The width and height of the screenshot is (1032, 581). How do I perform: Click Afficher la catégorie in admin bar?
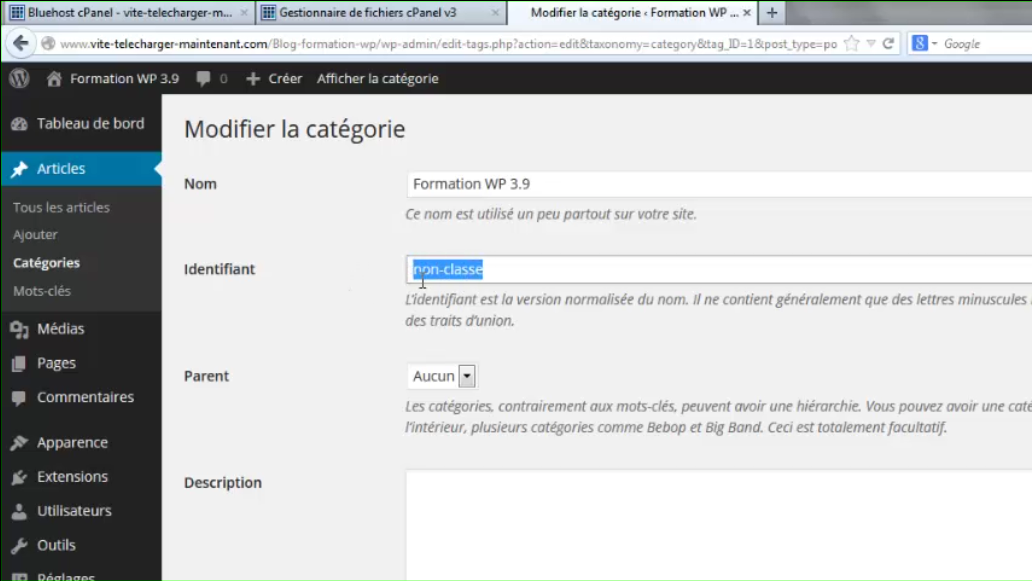pyautogui.click(x=378, y=79)
